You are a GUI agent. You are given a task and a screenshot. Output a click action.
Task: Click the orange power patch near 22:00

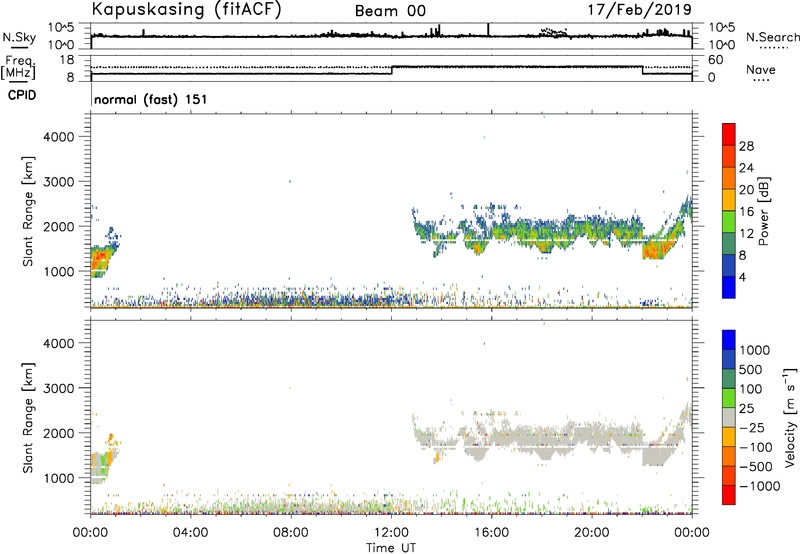click(655, 249)
